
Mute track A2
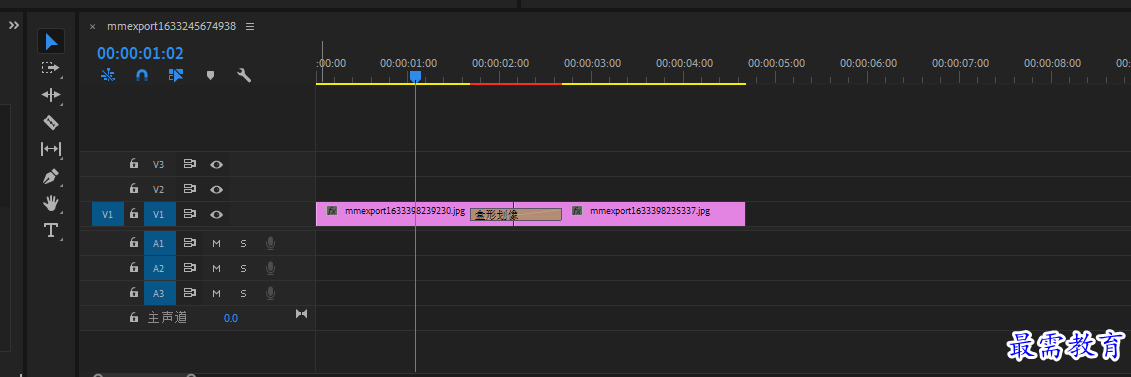[216, 268]
